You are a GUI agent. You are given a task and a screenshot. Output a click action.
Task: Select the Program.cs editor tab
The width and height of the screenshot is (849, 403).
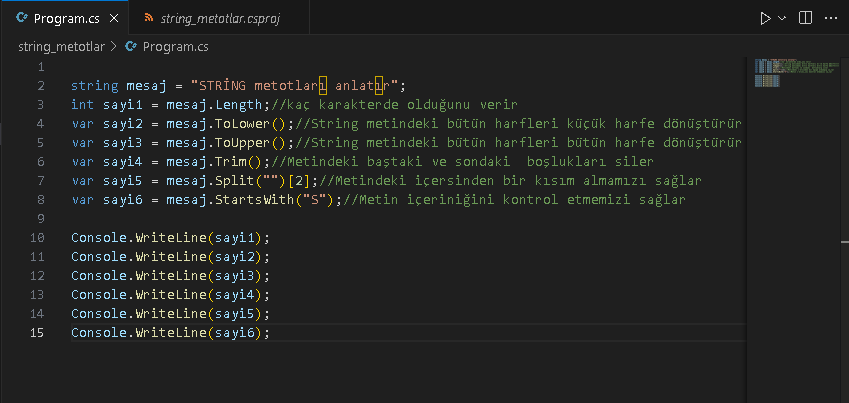65,18
